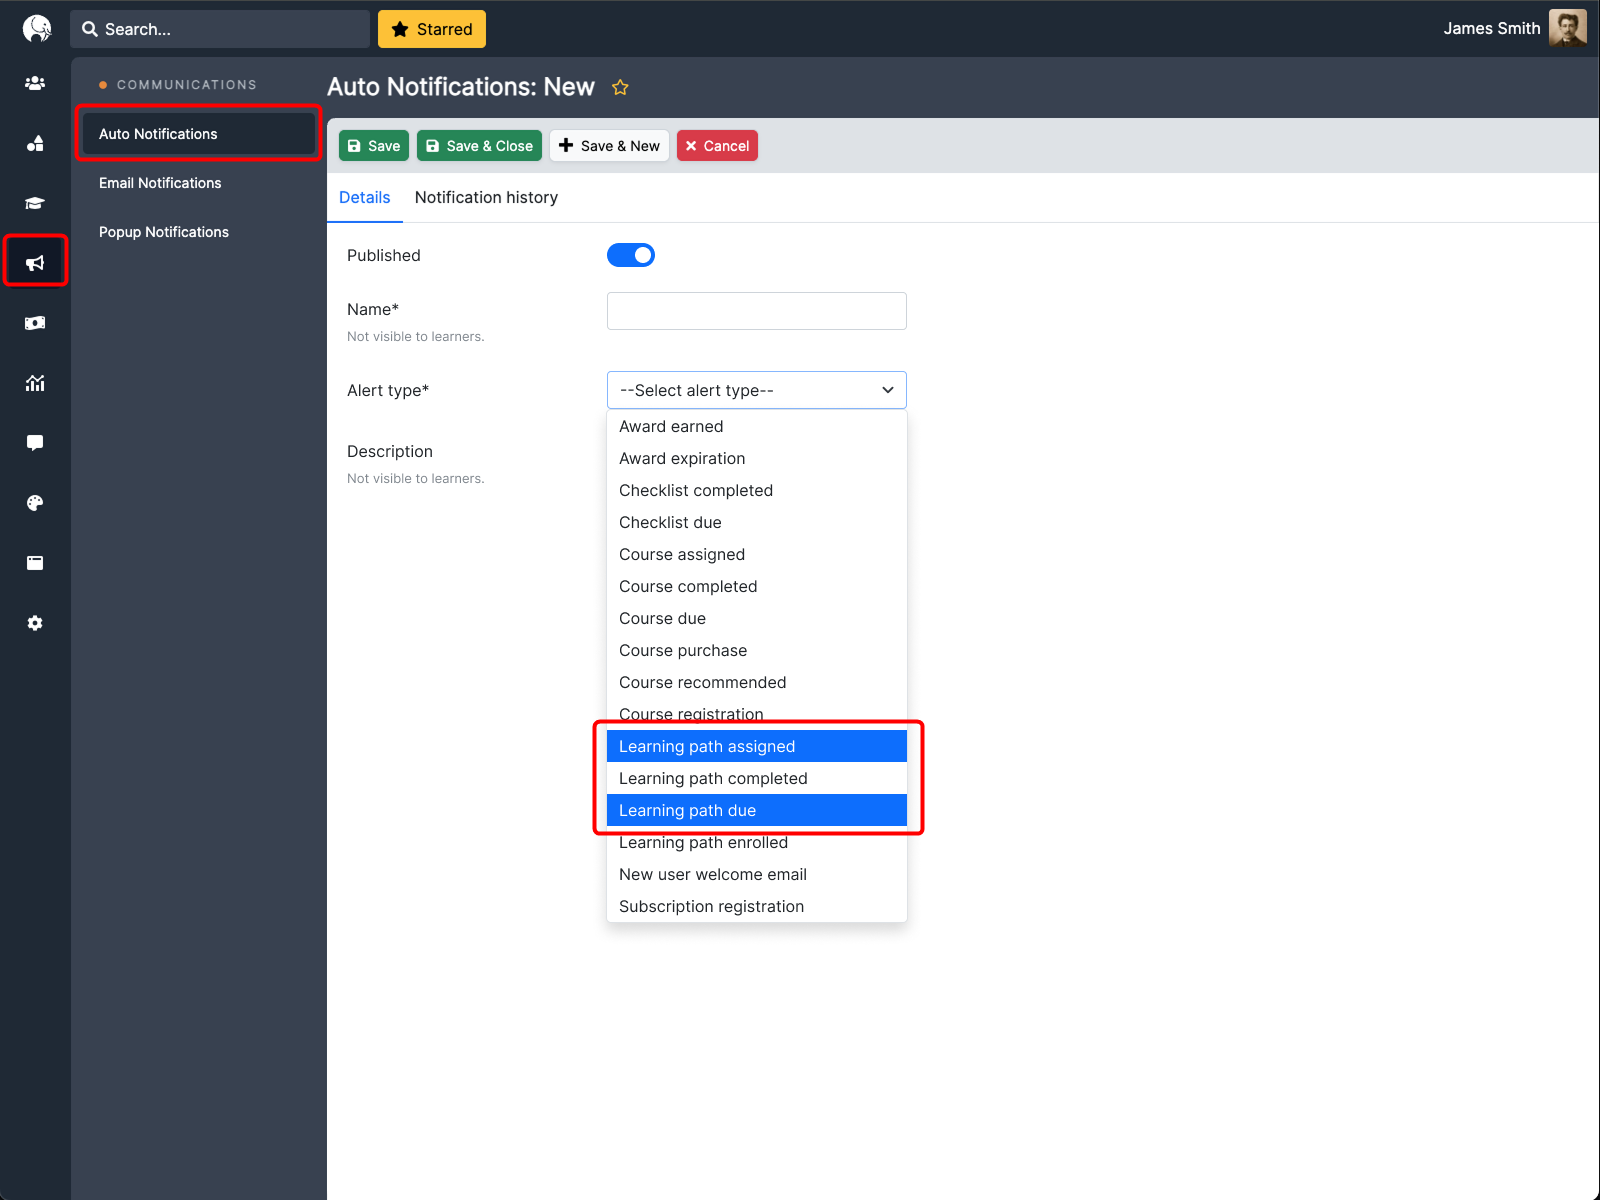Star this page with the title star icon
1600x1200 pixels.
coord(620,87)
